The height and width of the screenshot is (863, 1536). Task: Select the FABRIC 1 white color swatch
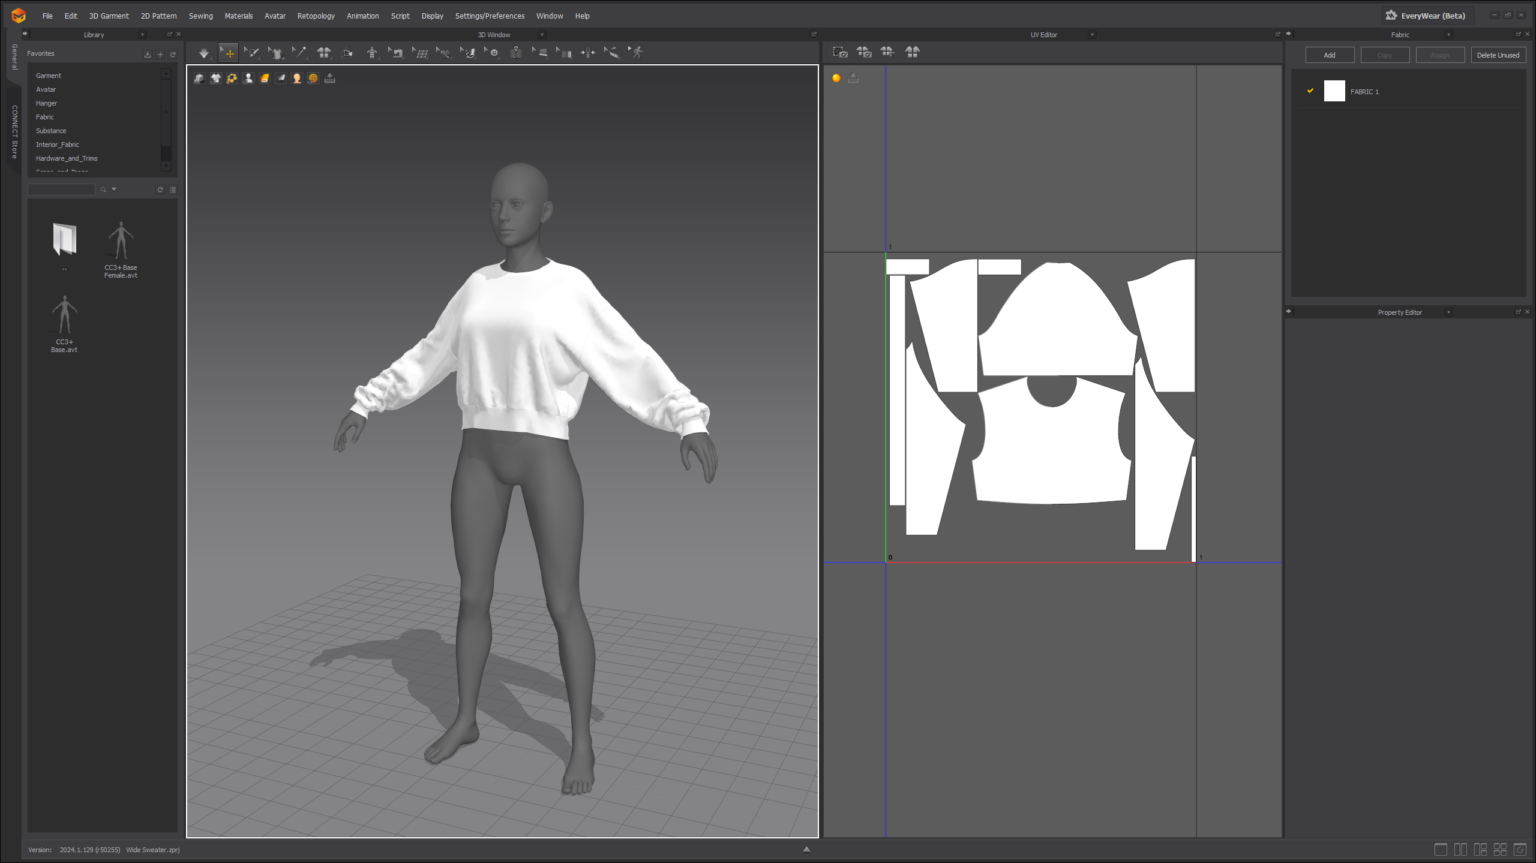(1334, 91)
